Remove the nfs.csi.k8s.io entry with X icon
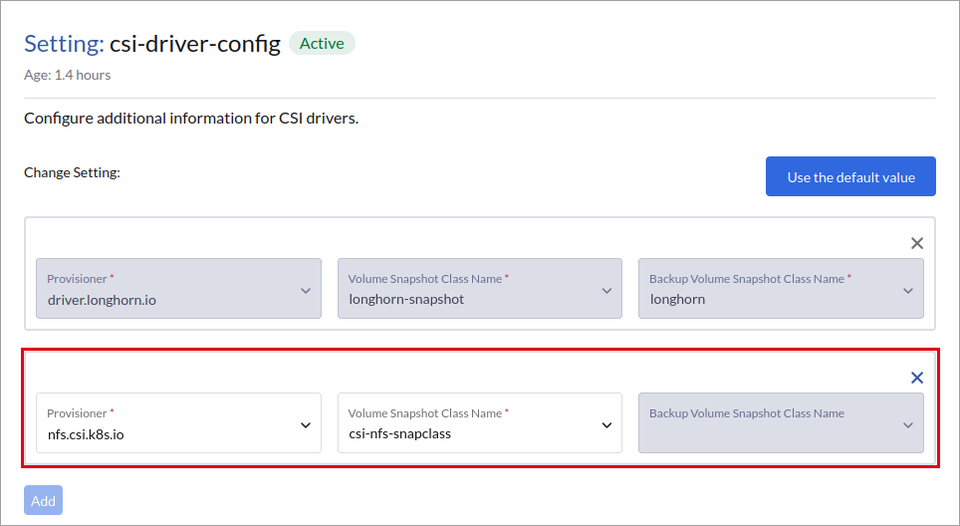This screenshot has width=960, height=526. pos(917,378)
